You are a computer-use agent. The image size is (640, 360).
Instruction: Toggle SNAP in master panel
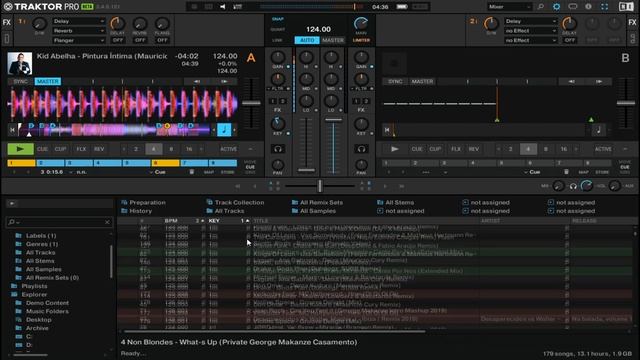click(278, 19)
